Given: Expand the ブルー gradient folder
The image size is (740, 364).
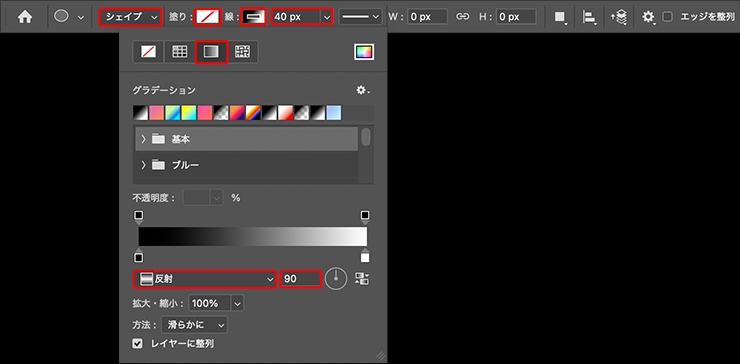Looking at the screenshot, I should [143, 165].
